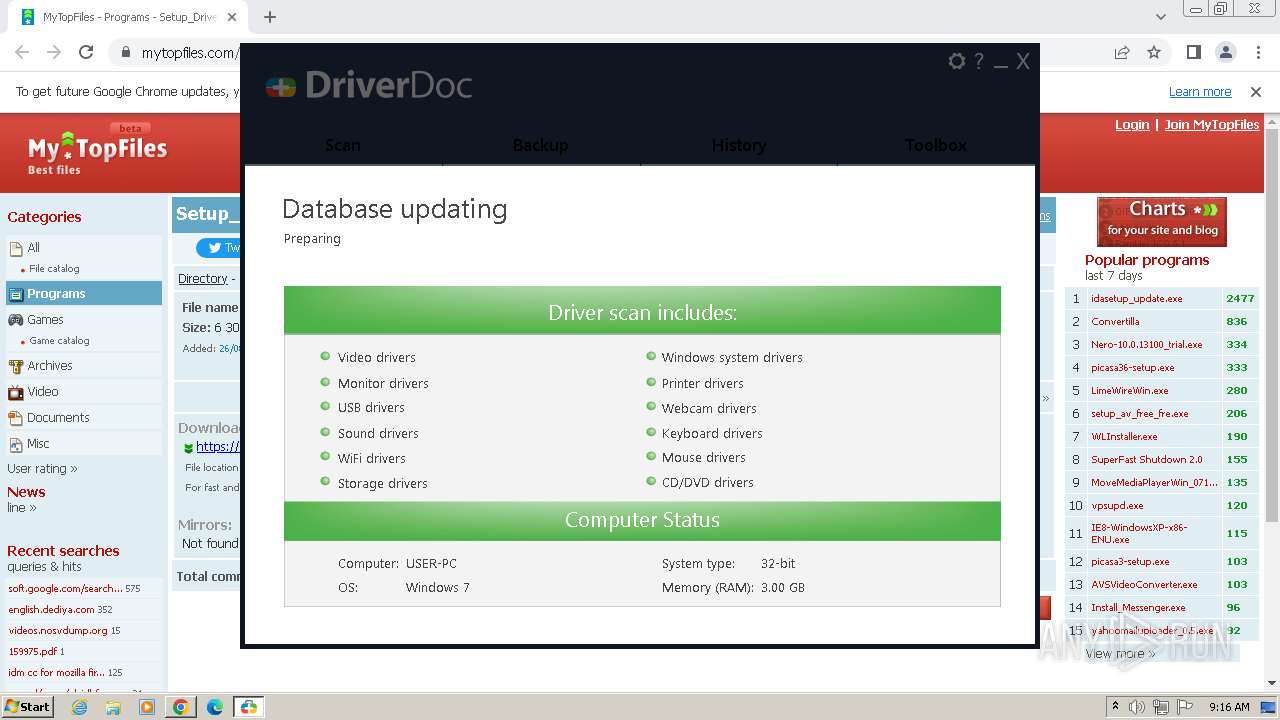Image resolution: width=1280 pixels, height=720 pixels.
Task: Select the All category
Action: click(x=34, y=247)
